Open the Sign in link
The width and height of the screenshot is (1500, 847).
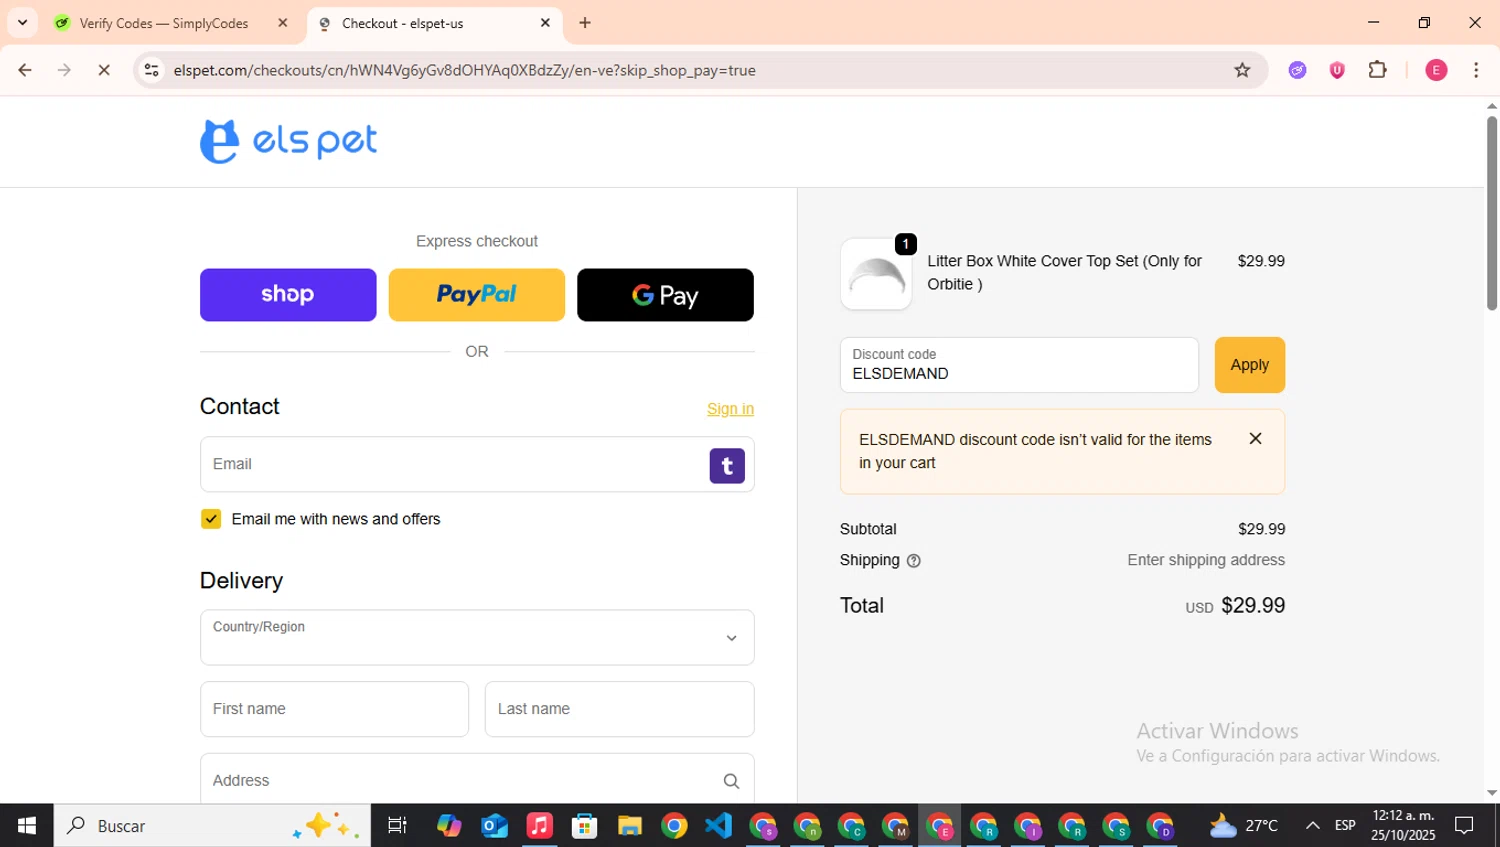(x=730, y=409)
